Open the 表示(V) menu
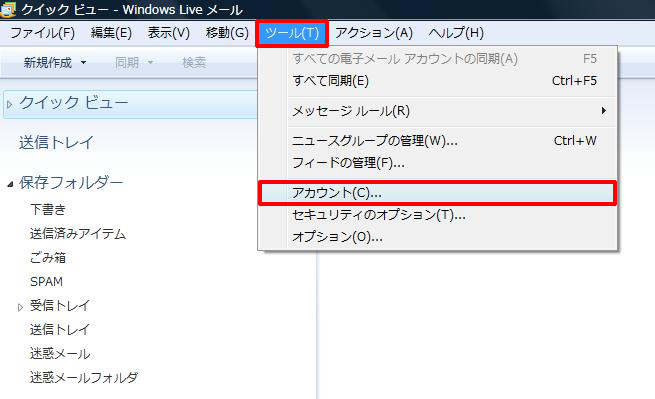 click(x=169, y=33)
